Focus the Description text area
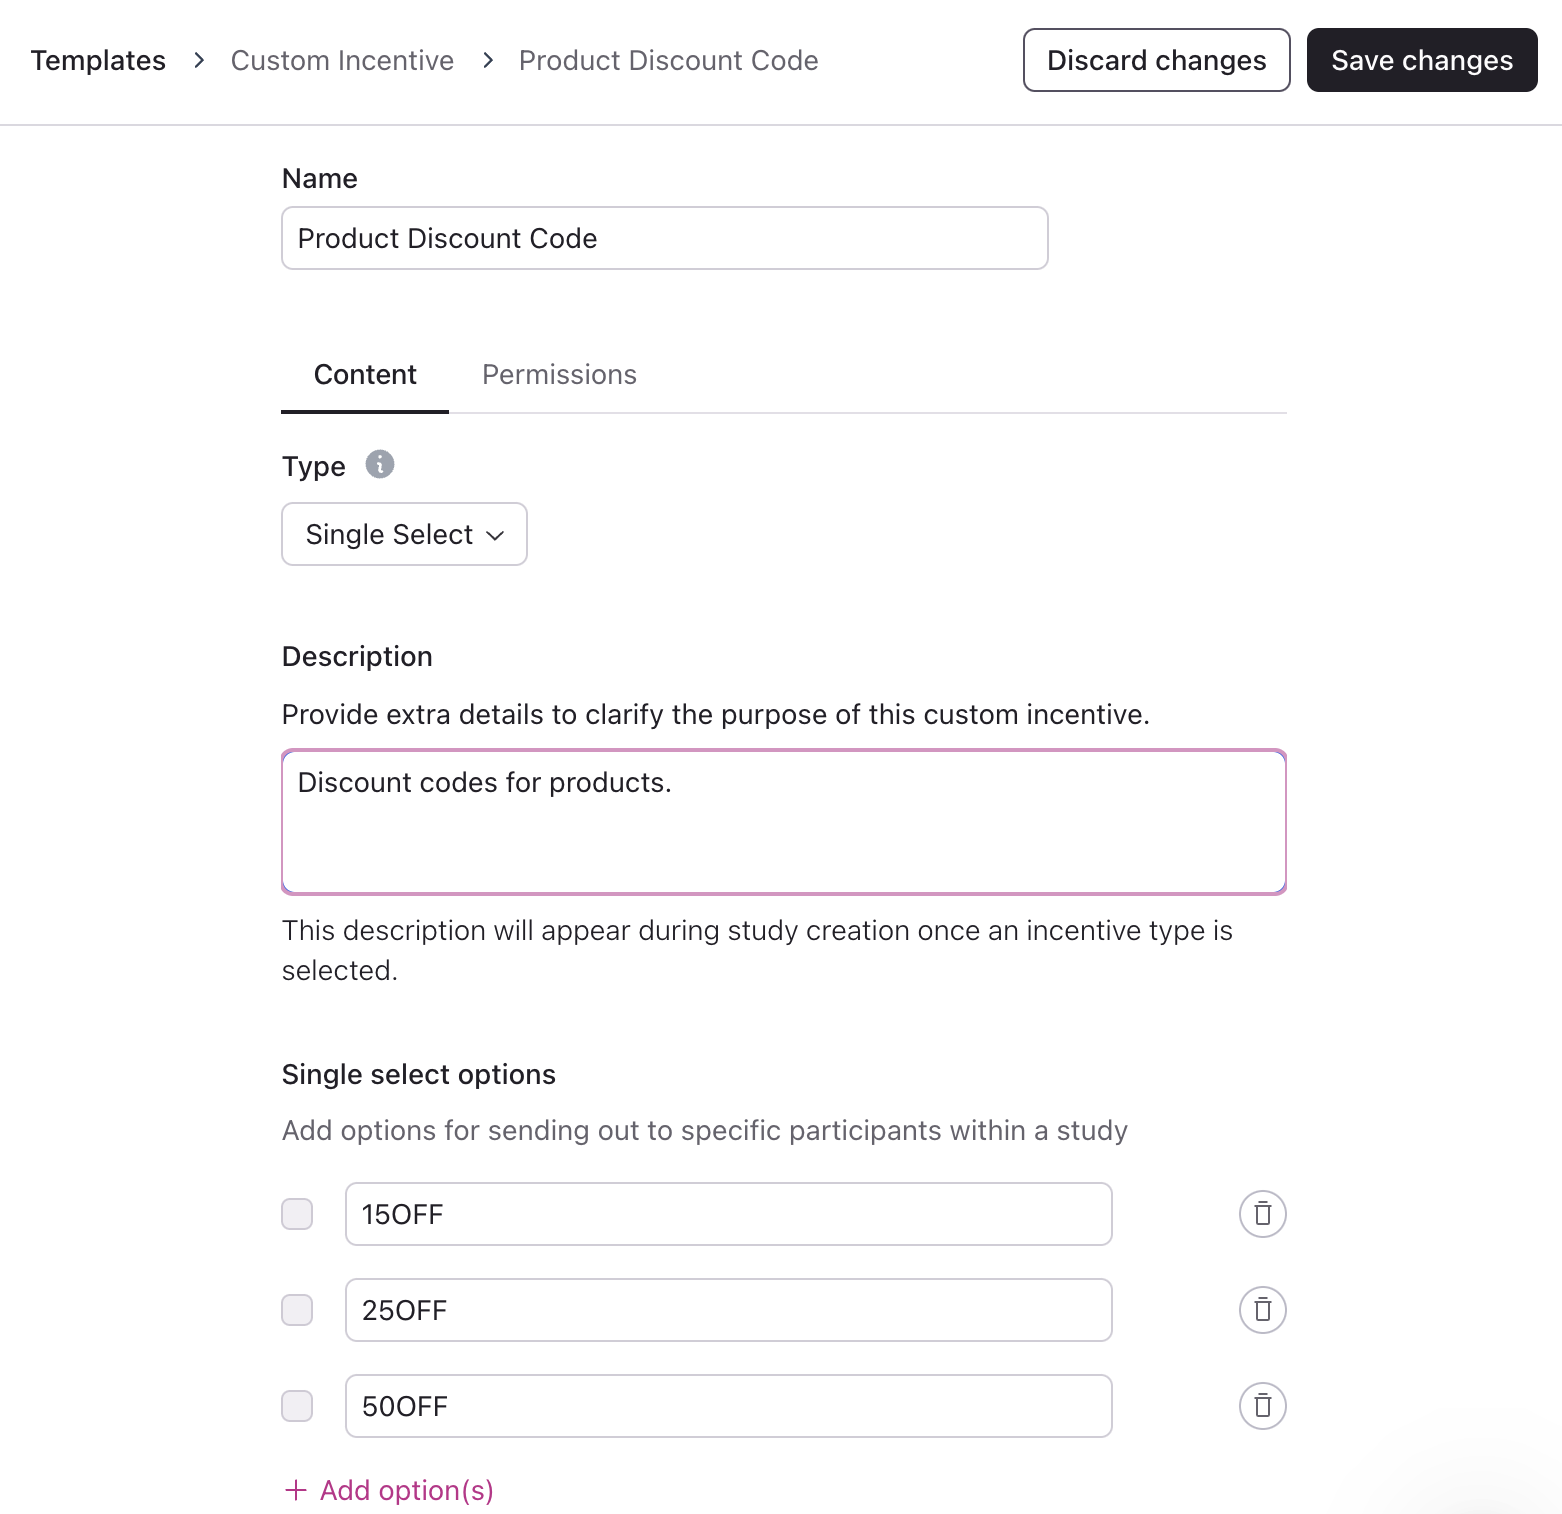 (x=783, y=822)
